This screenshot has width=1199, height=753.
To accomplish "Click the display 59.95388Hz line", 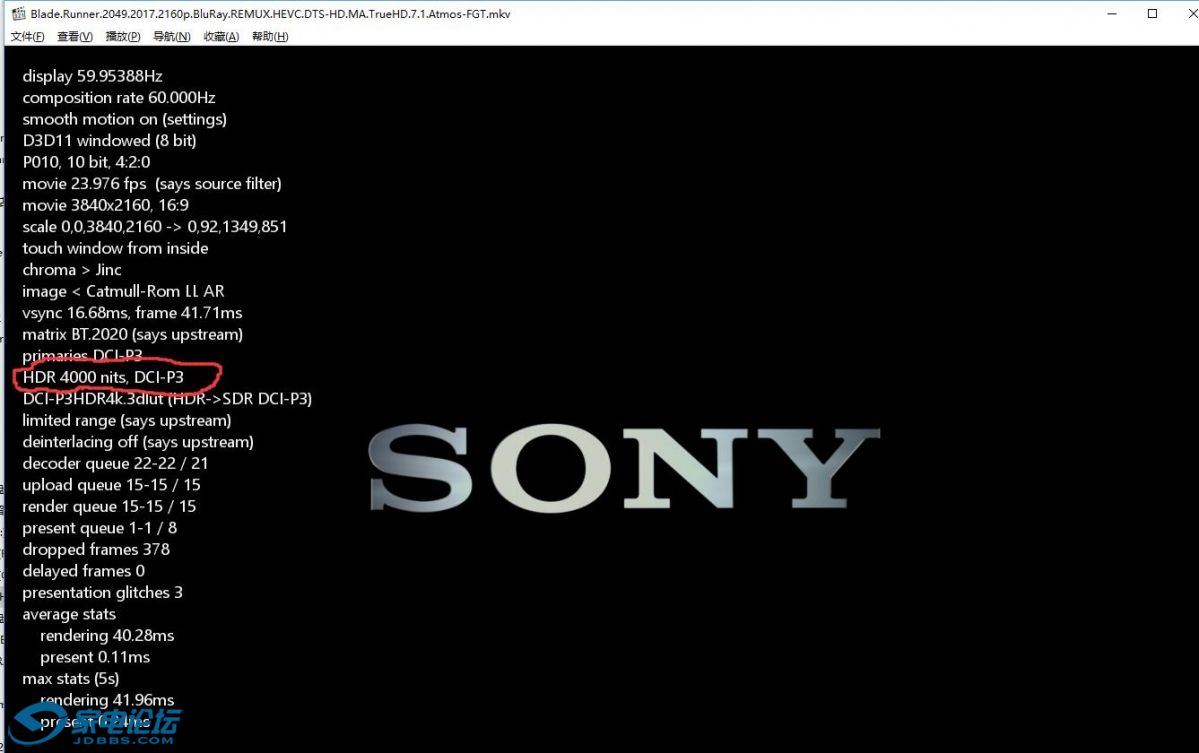I will (92, 76).
